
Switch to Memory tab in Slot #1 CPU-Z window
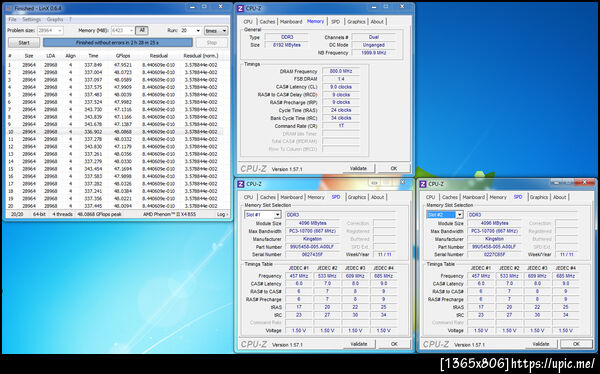[316, 197]
